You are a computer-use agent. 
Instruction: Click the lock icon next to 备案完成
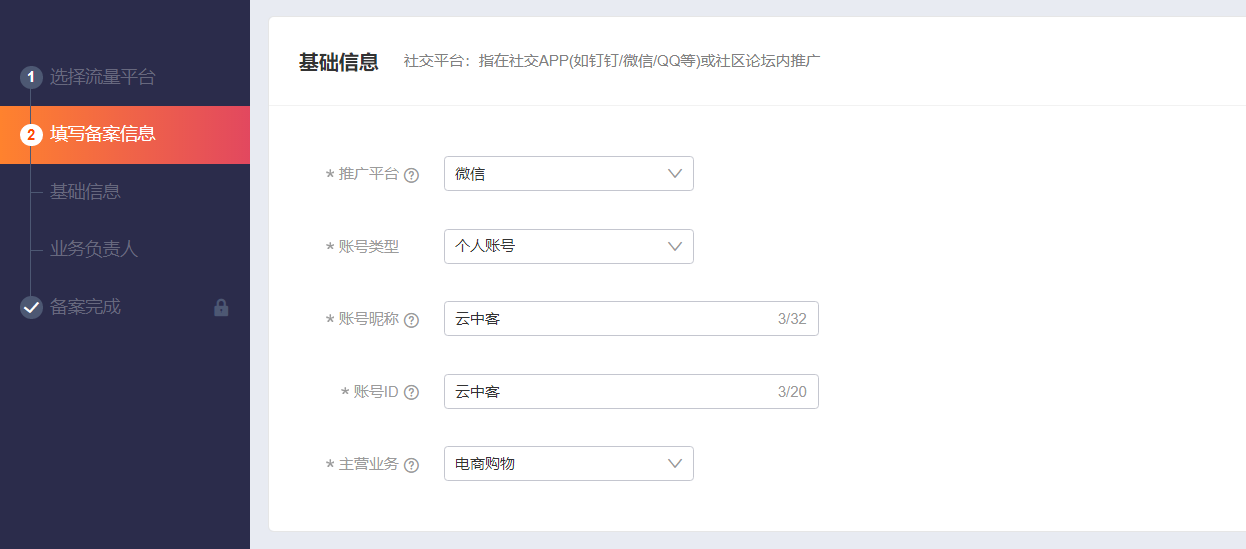click(x=221, y=308)
